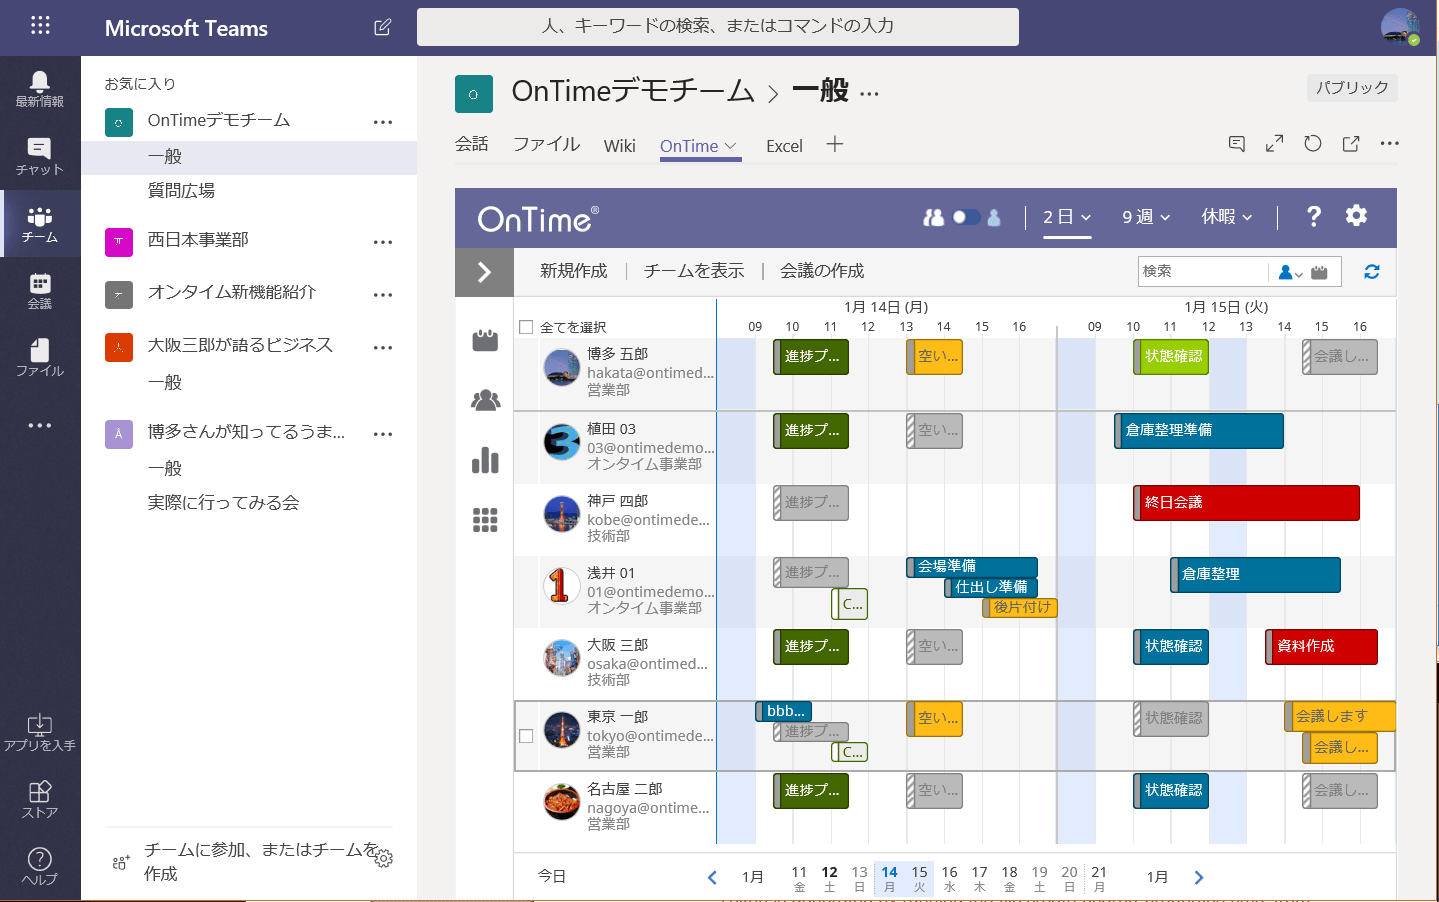Refresh the schedule with the blue refresh icon
The width and height of the screenshot is (1439, 902).
[1371, 271]
